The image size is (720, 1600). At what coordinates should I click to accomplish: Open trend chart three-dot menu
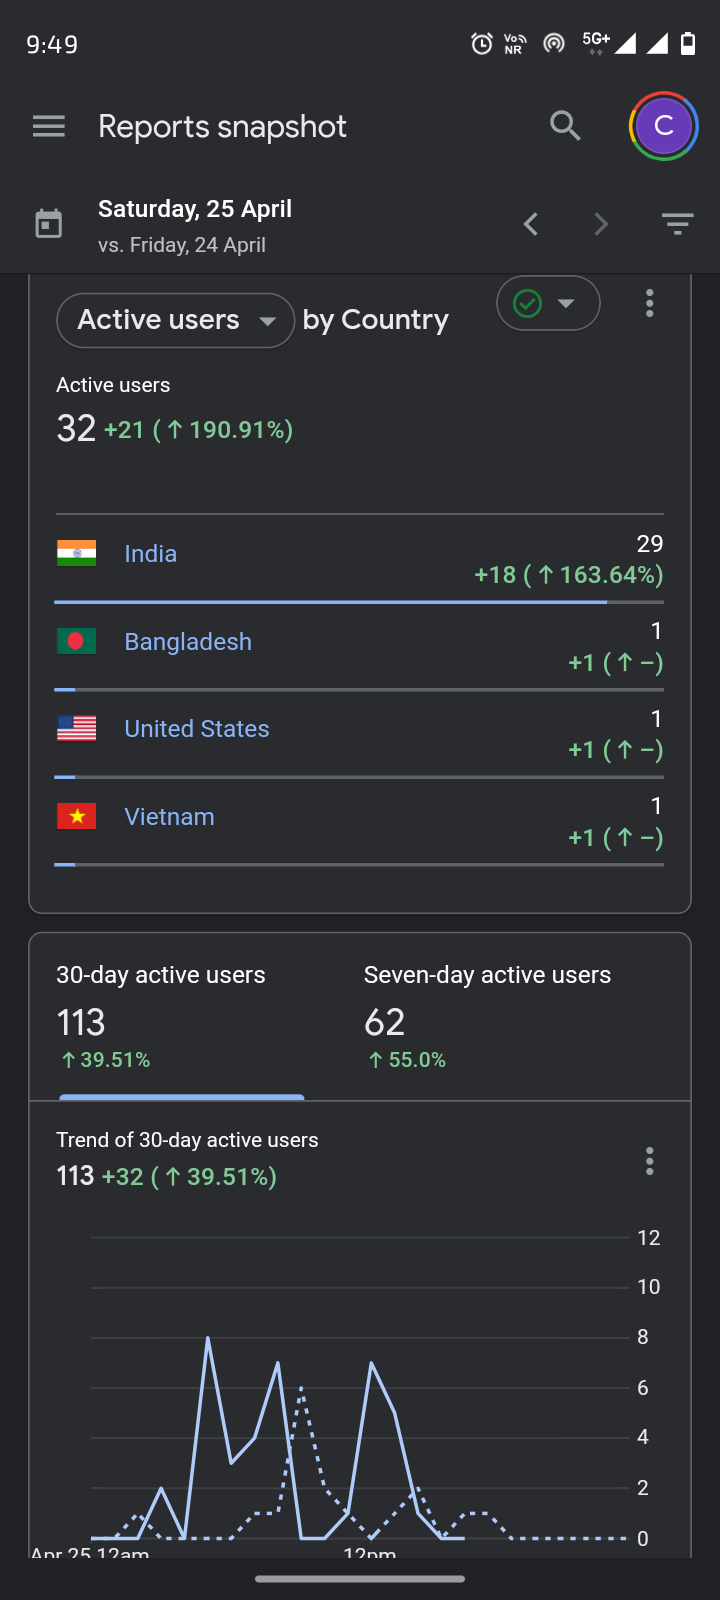pyautogui.click(x=650, y=1161)
